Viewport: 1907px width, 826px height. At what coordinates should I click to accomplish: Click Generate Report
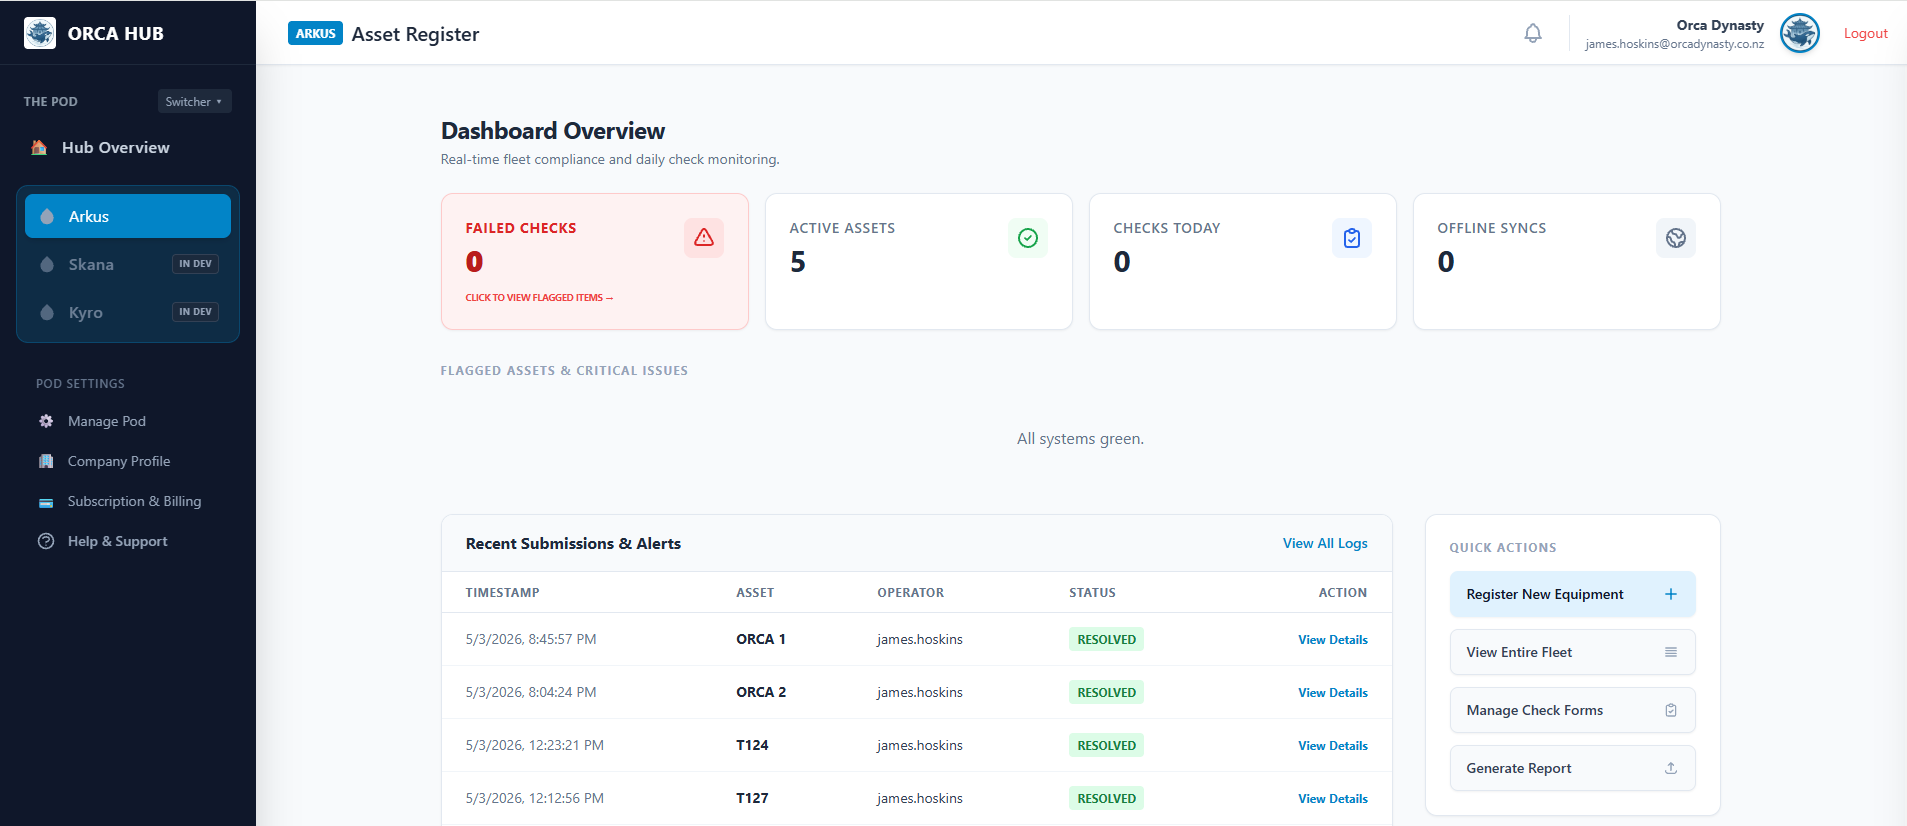(1573, 768)
